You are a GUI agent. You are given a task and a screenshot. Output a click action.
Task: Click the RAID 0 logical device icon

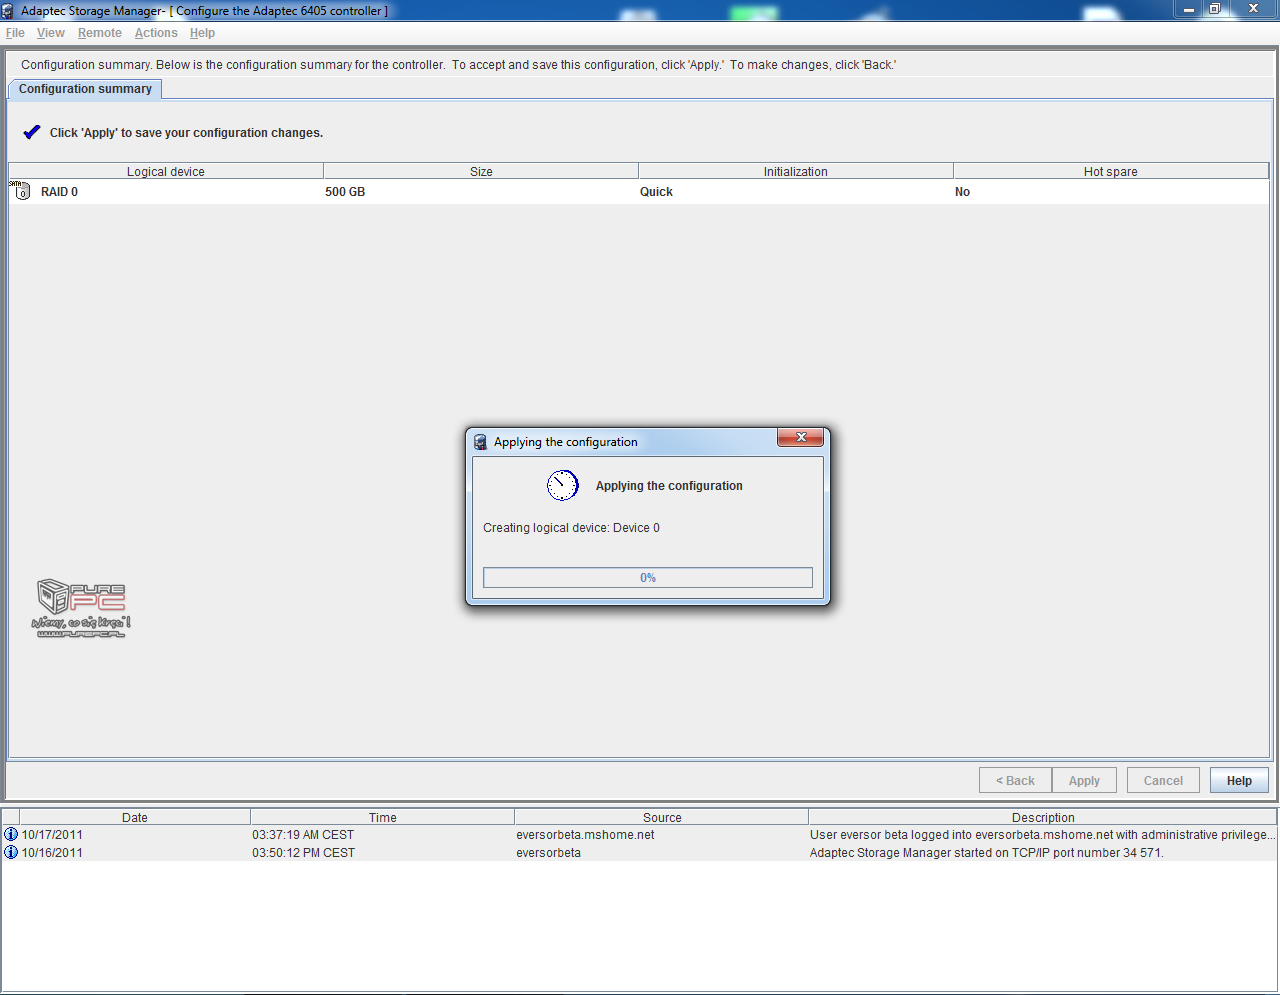(x=21, y=191)
